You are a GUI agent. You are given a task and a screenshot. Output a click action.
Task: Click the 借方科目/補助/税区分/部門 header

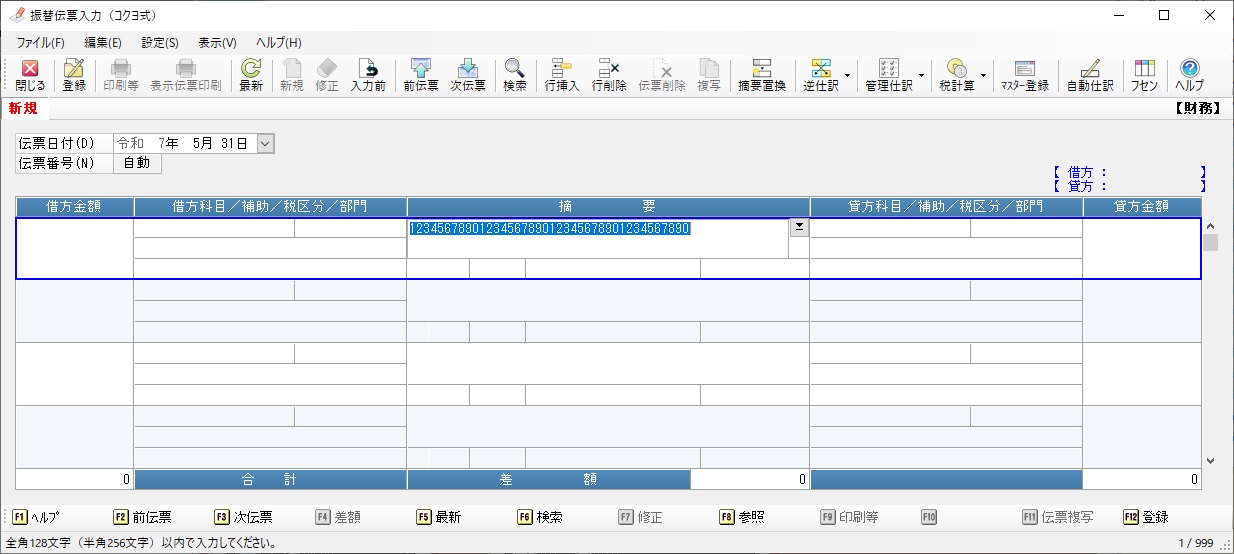[x=270, y=207]
